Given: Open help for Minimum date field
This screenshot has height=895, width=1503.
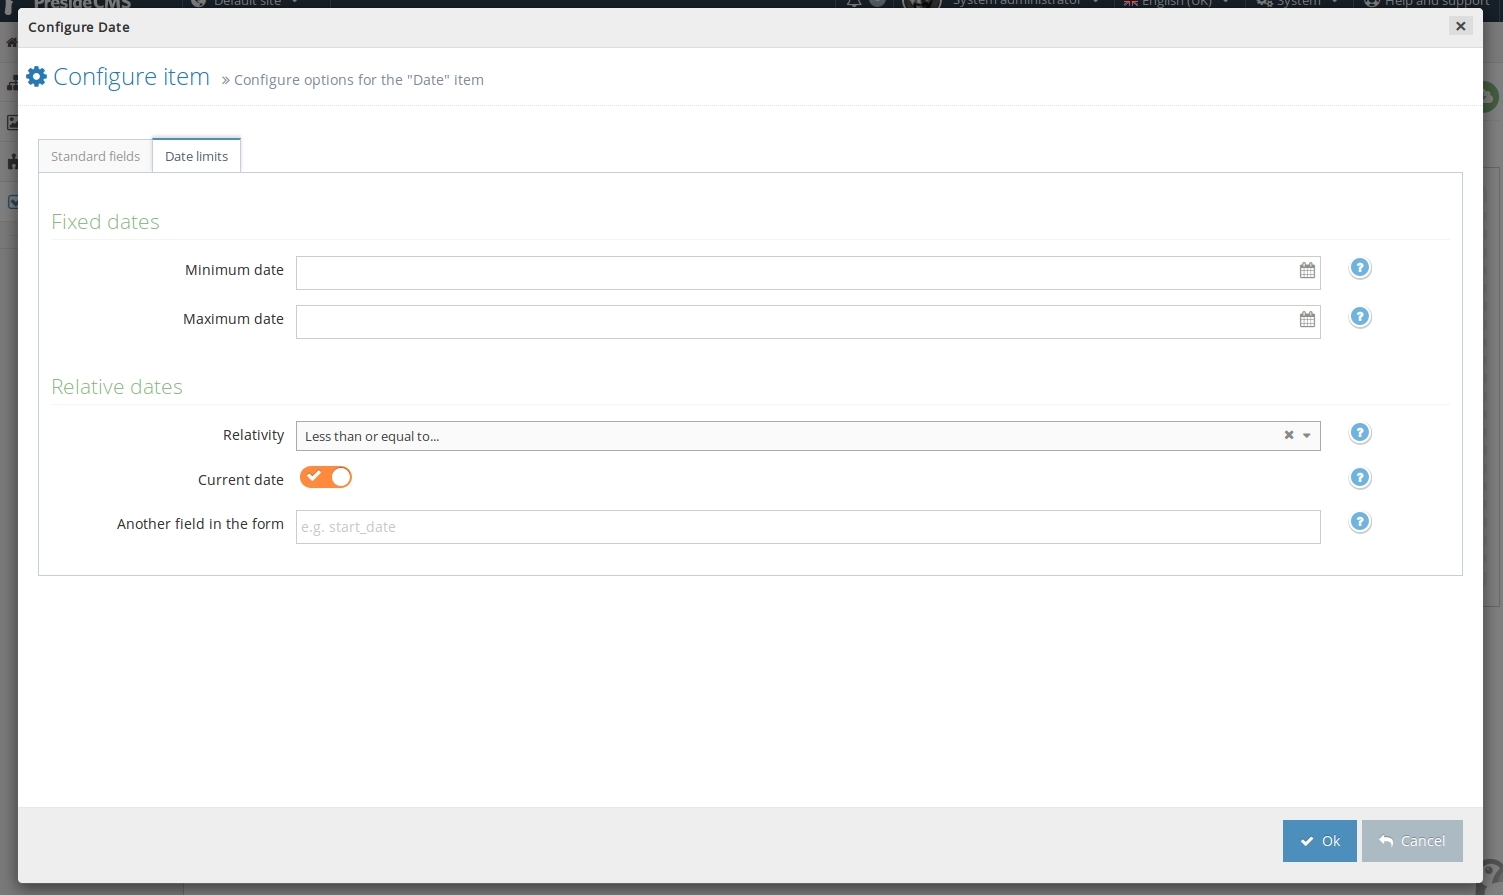Looking at the screenshot, I should [1360, 268].
